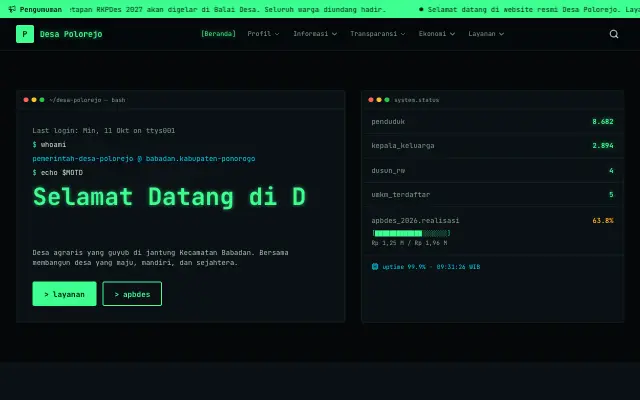The width and height of the screenshot is (640, 400).
Task: Click the dusun_rw row label
Action: 388,170
